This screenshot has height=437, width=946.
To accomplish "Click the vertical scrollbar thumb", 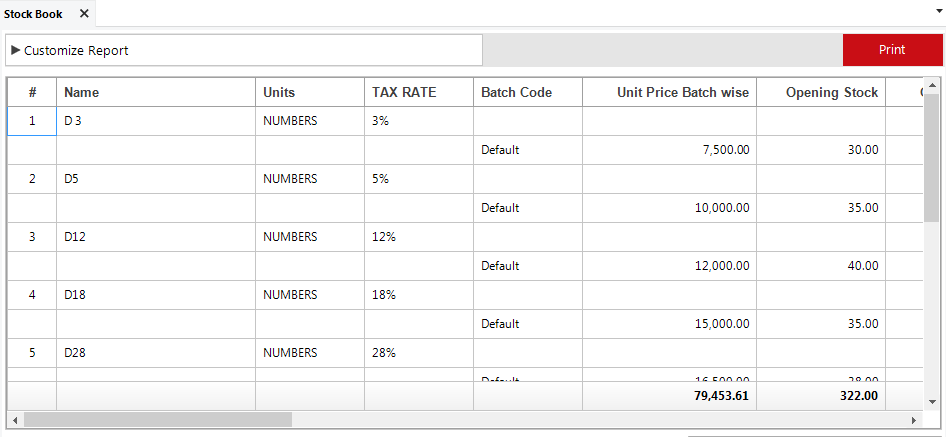I will (932, 158).
